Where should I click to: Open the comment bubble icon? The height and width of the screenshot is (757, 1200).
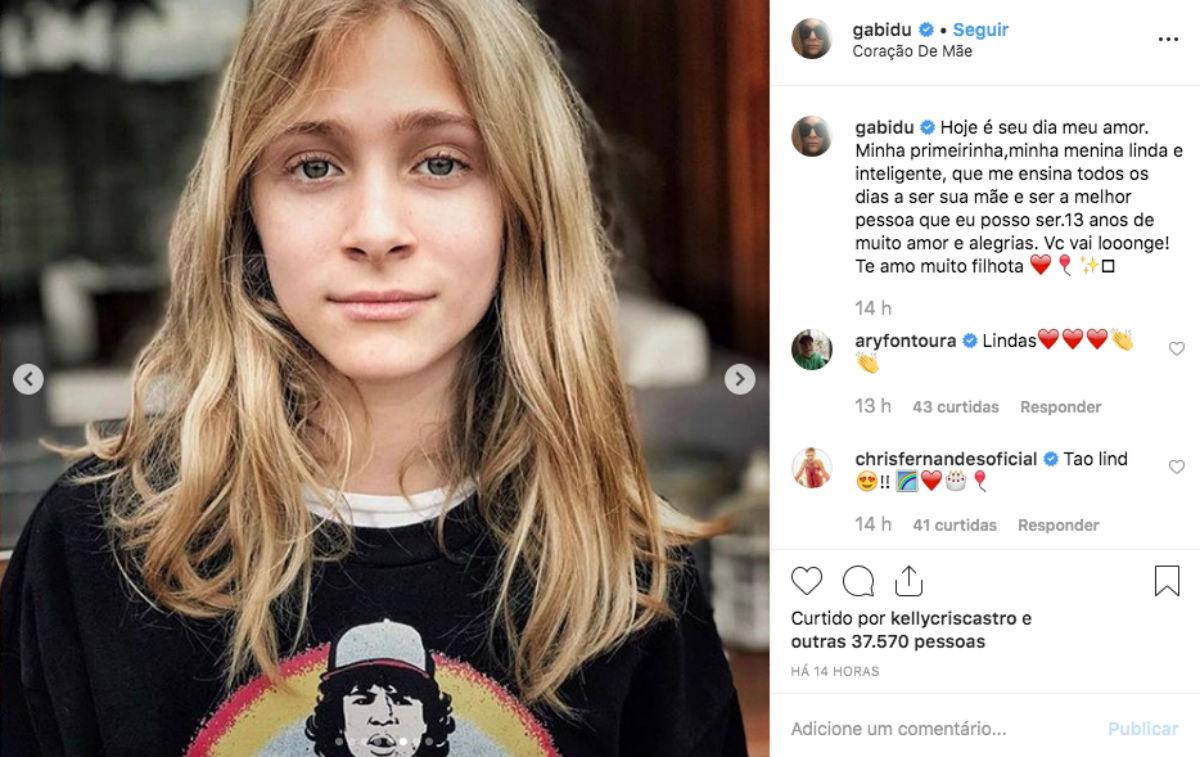pos(858,581)
